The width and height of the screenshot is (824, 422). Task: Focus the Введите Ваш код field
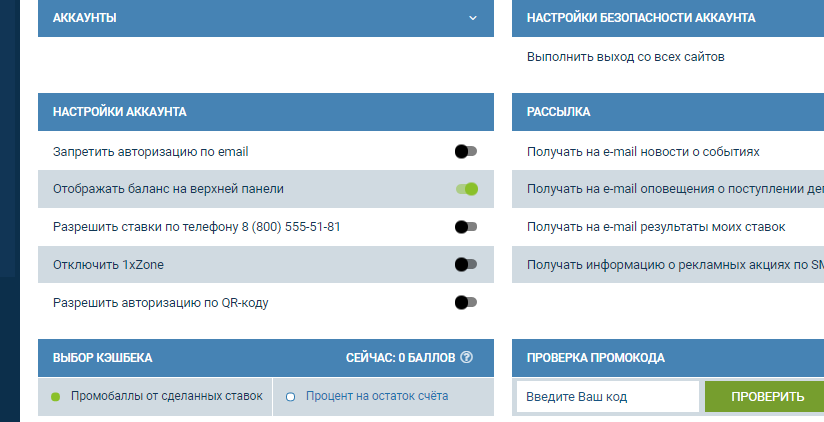[x=607, y=397]
